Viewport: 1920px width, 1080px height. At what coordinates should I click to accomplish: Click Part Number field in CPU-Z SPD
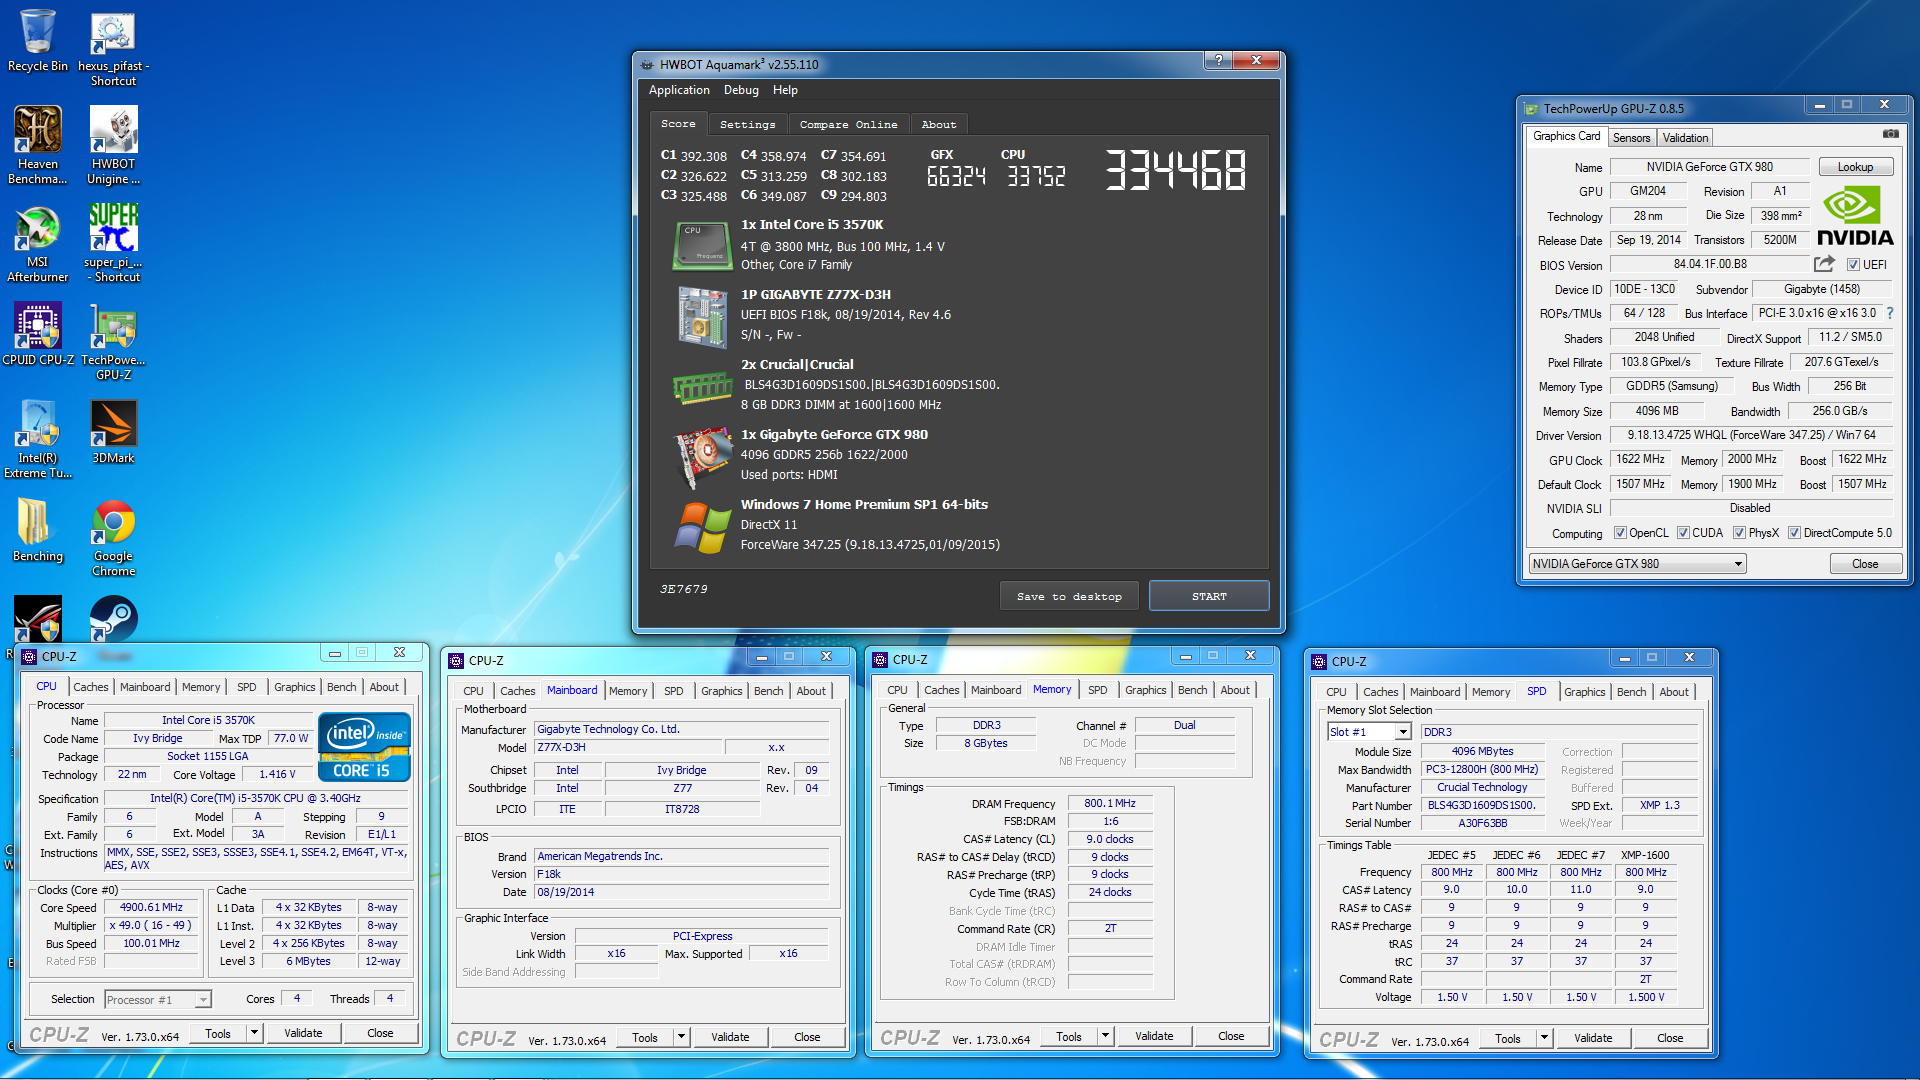click(x=1481, y=805)
